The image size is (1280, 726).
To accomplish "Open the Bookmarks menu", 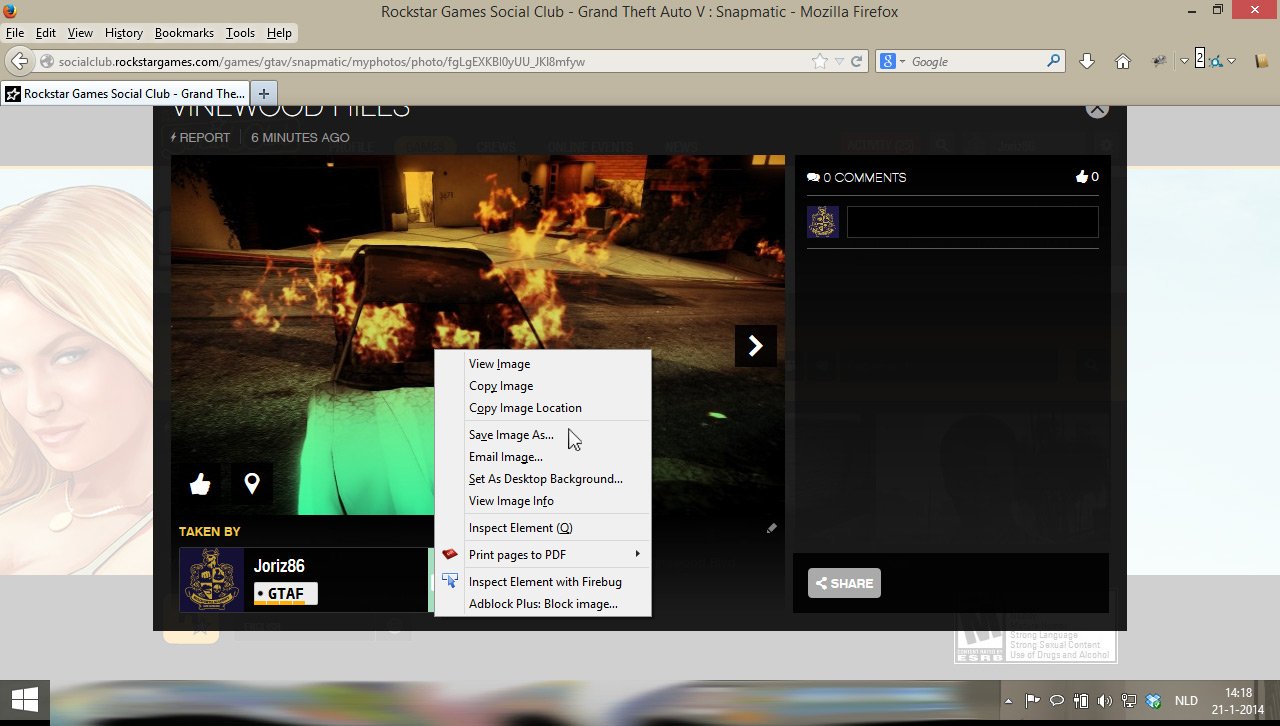I will point(184,33).
